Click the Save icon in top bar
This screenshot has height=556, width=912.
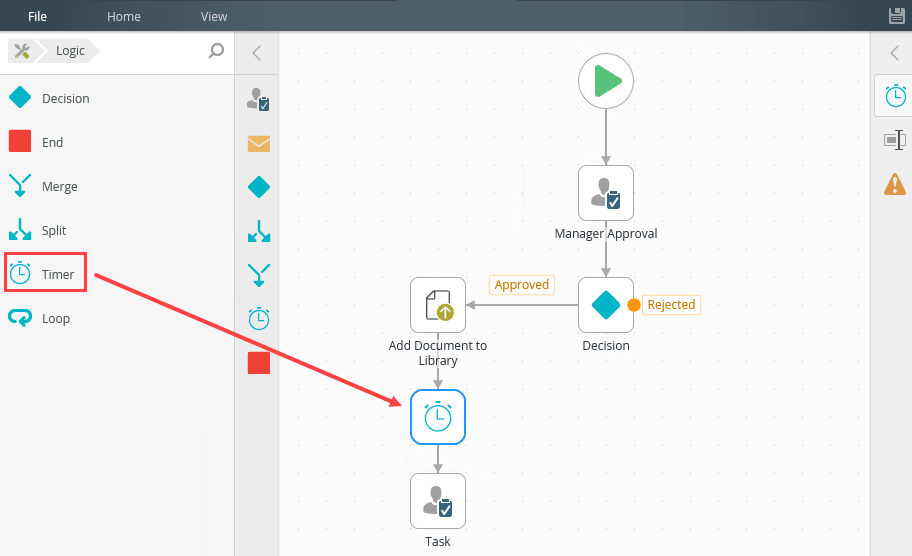[x=896, y=16]
